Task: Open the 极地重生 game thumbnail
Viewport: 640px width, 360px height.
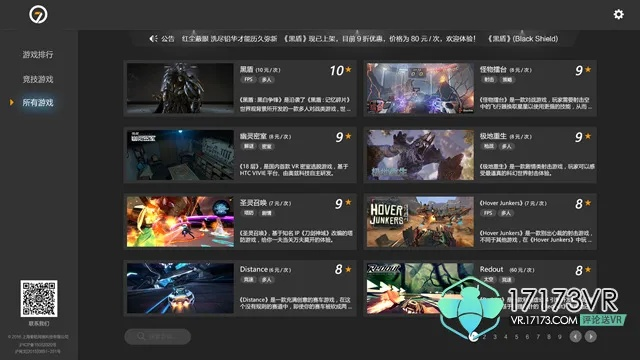Action: pos(420,155)
